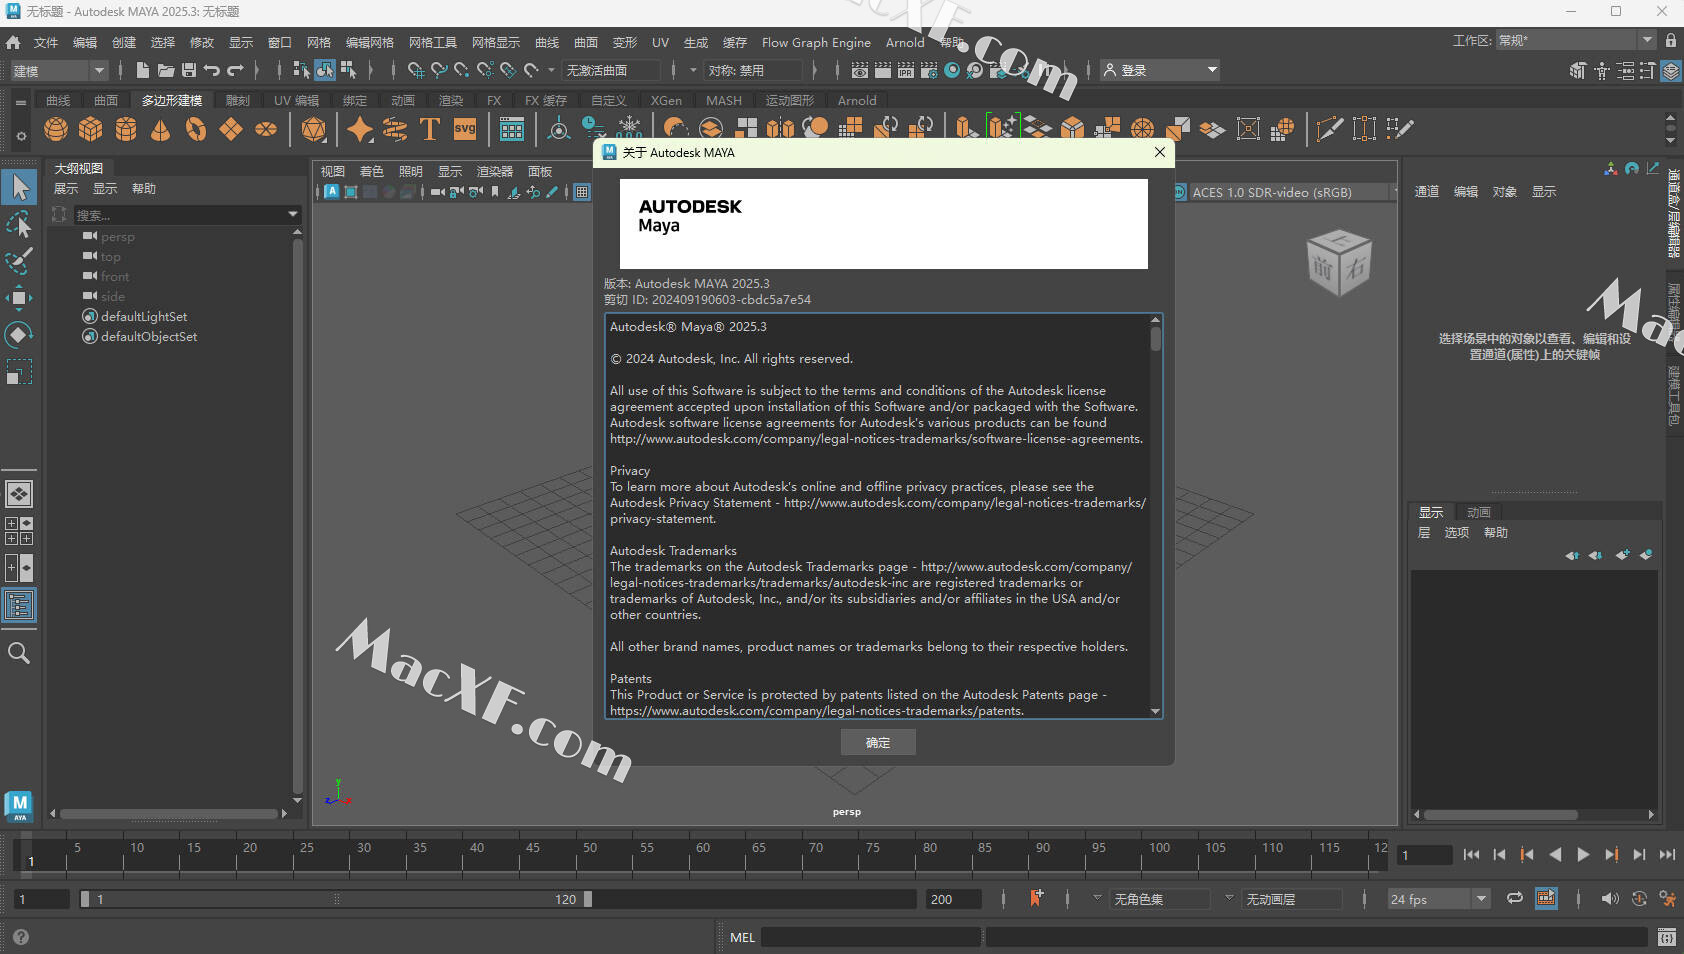1684x954 pixels.
Task: Select the Scale tool in toolbox
Action: pyautogui.click(x=19, y=373)
